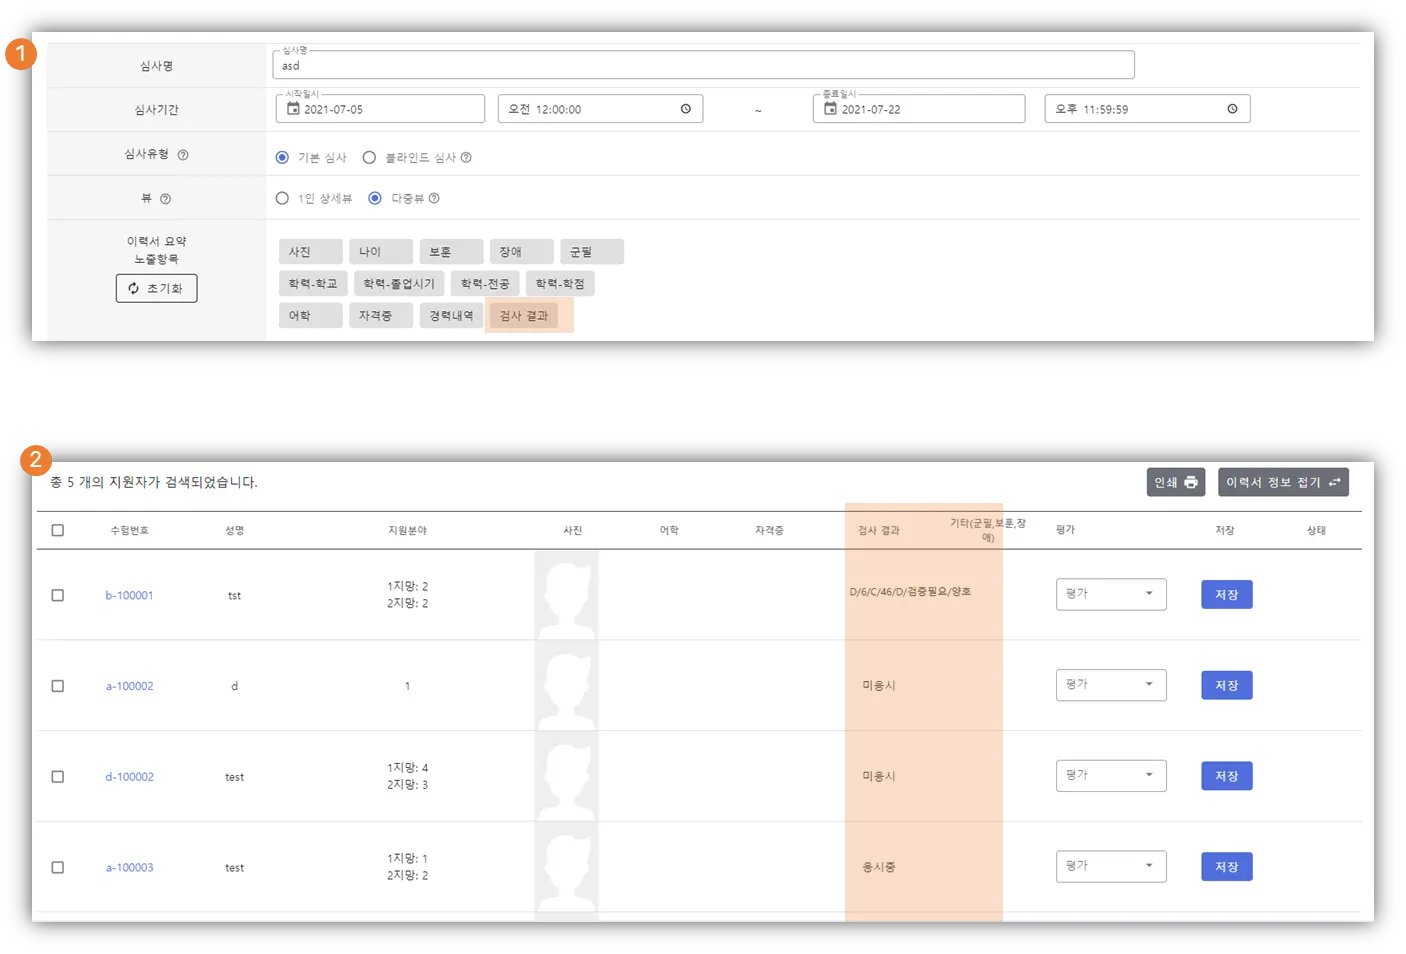Toggle the 학력-졸업시기 chip
The image size is (1406, 954).
point(399,284)
